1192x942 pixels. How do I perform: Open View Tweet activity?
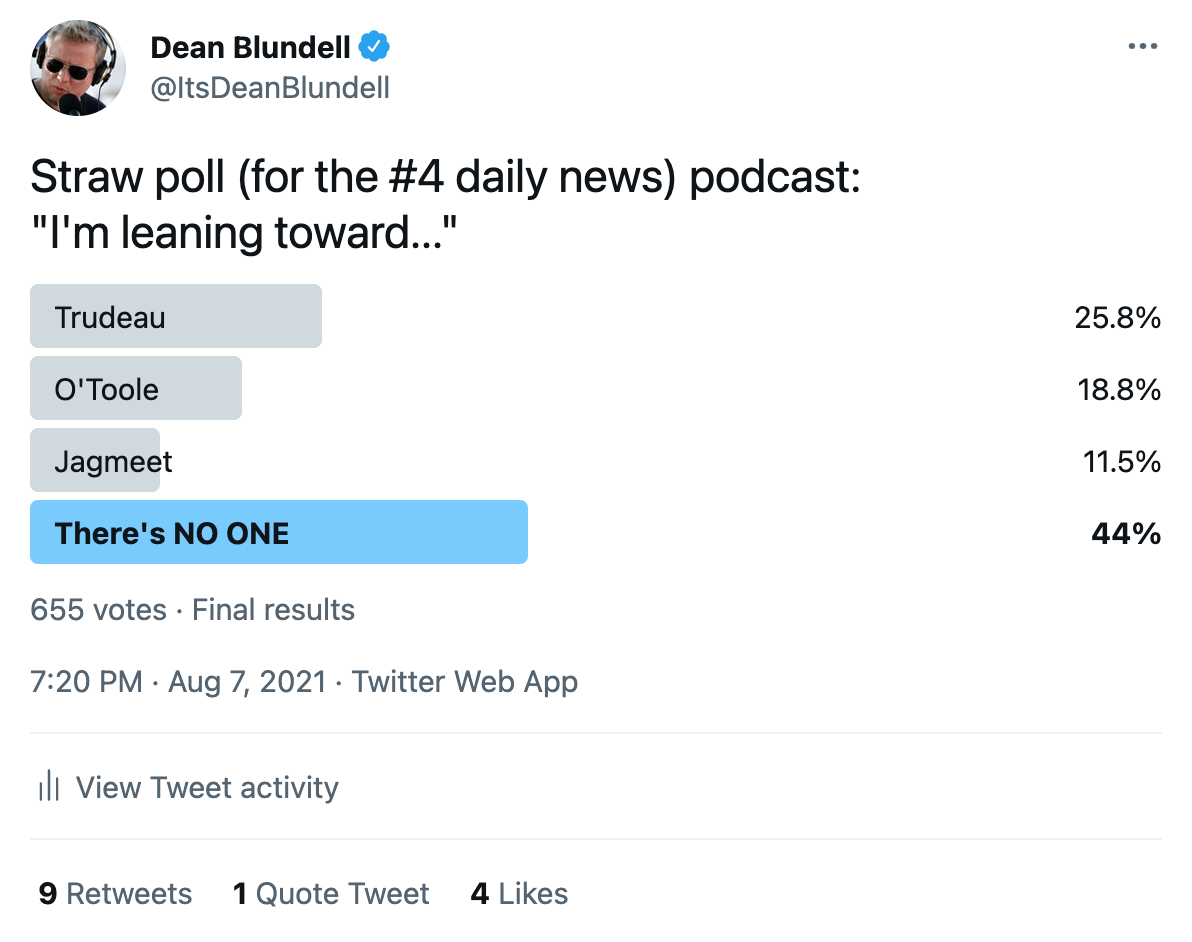pyautogui.click(x=188, y=787)
